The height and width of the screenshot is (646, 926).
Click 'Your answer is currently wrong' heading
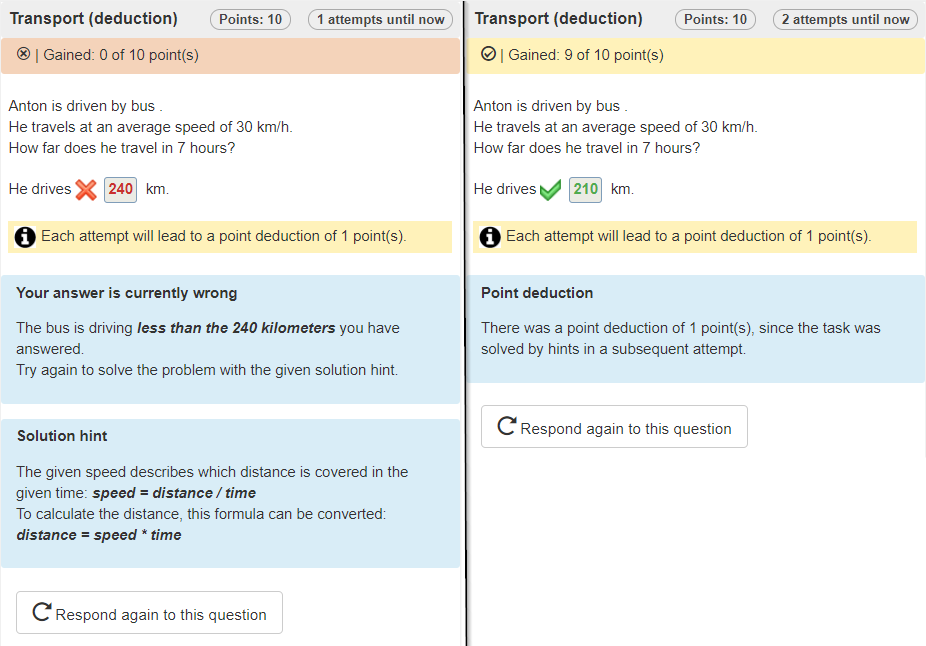(x=127, y=293)
